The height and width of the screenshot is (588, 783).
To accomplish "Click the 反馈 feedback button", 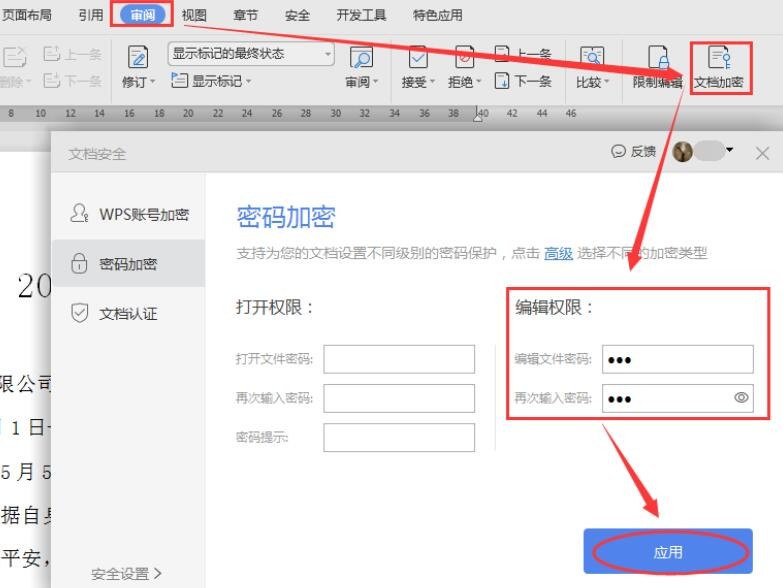I will click(x=633, y=151).
